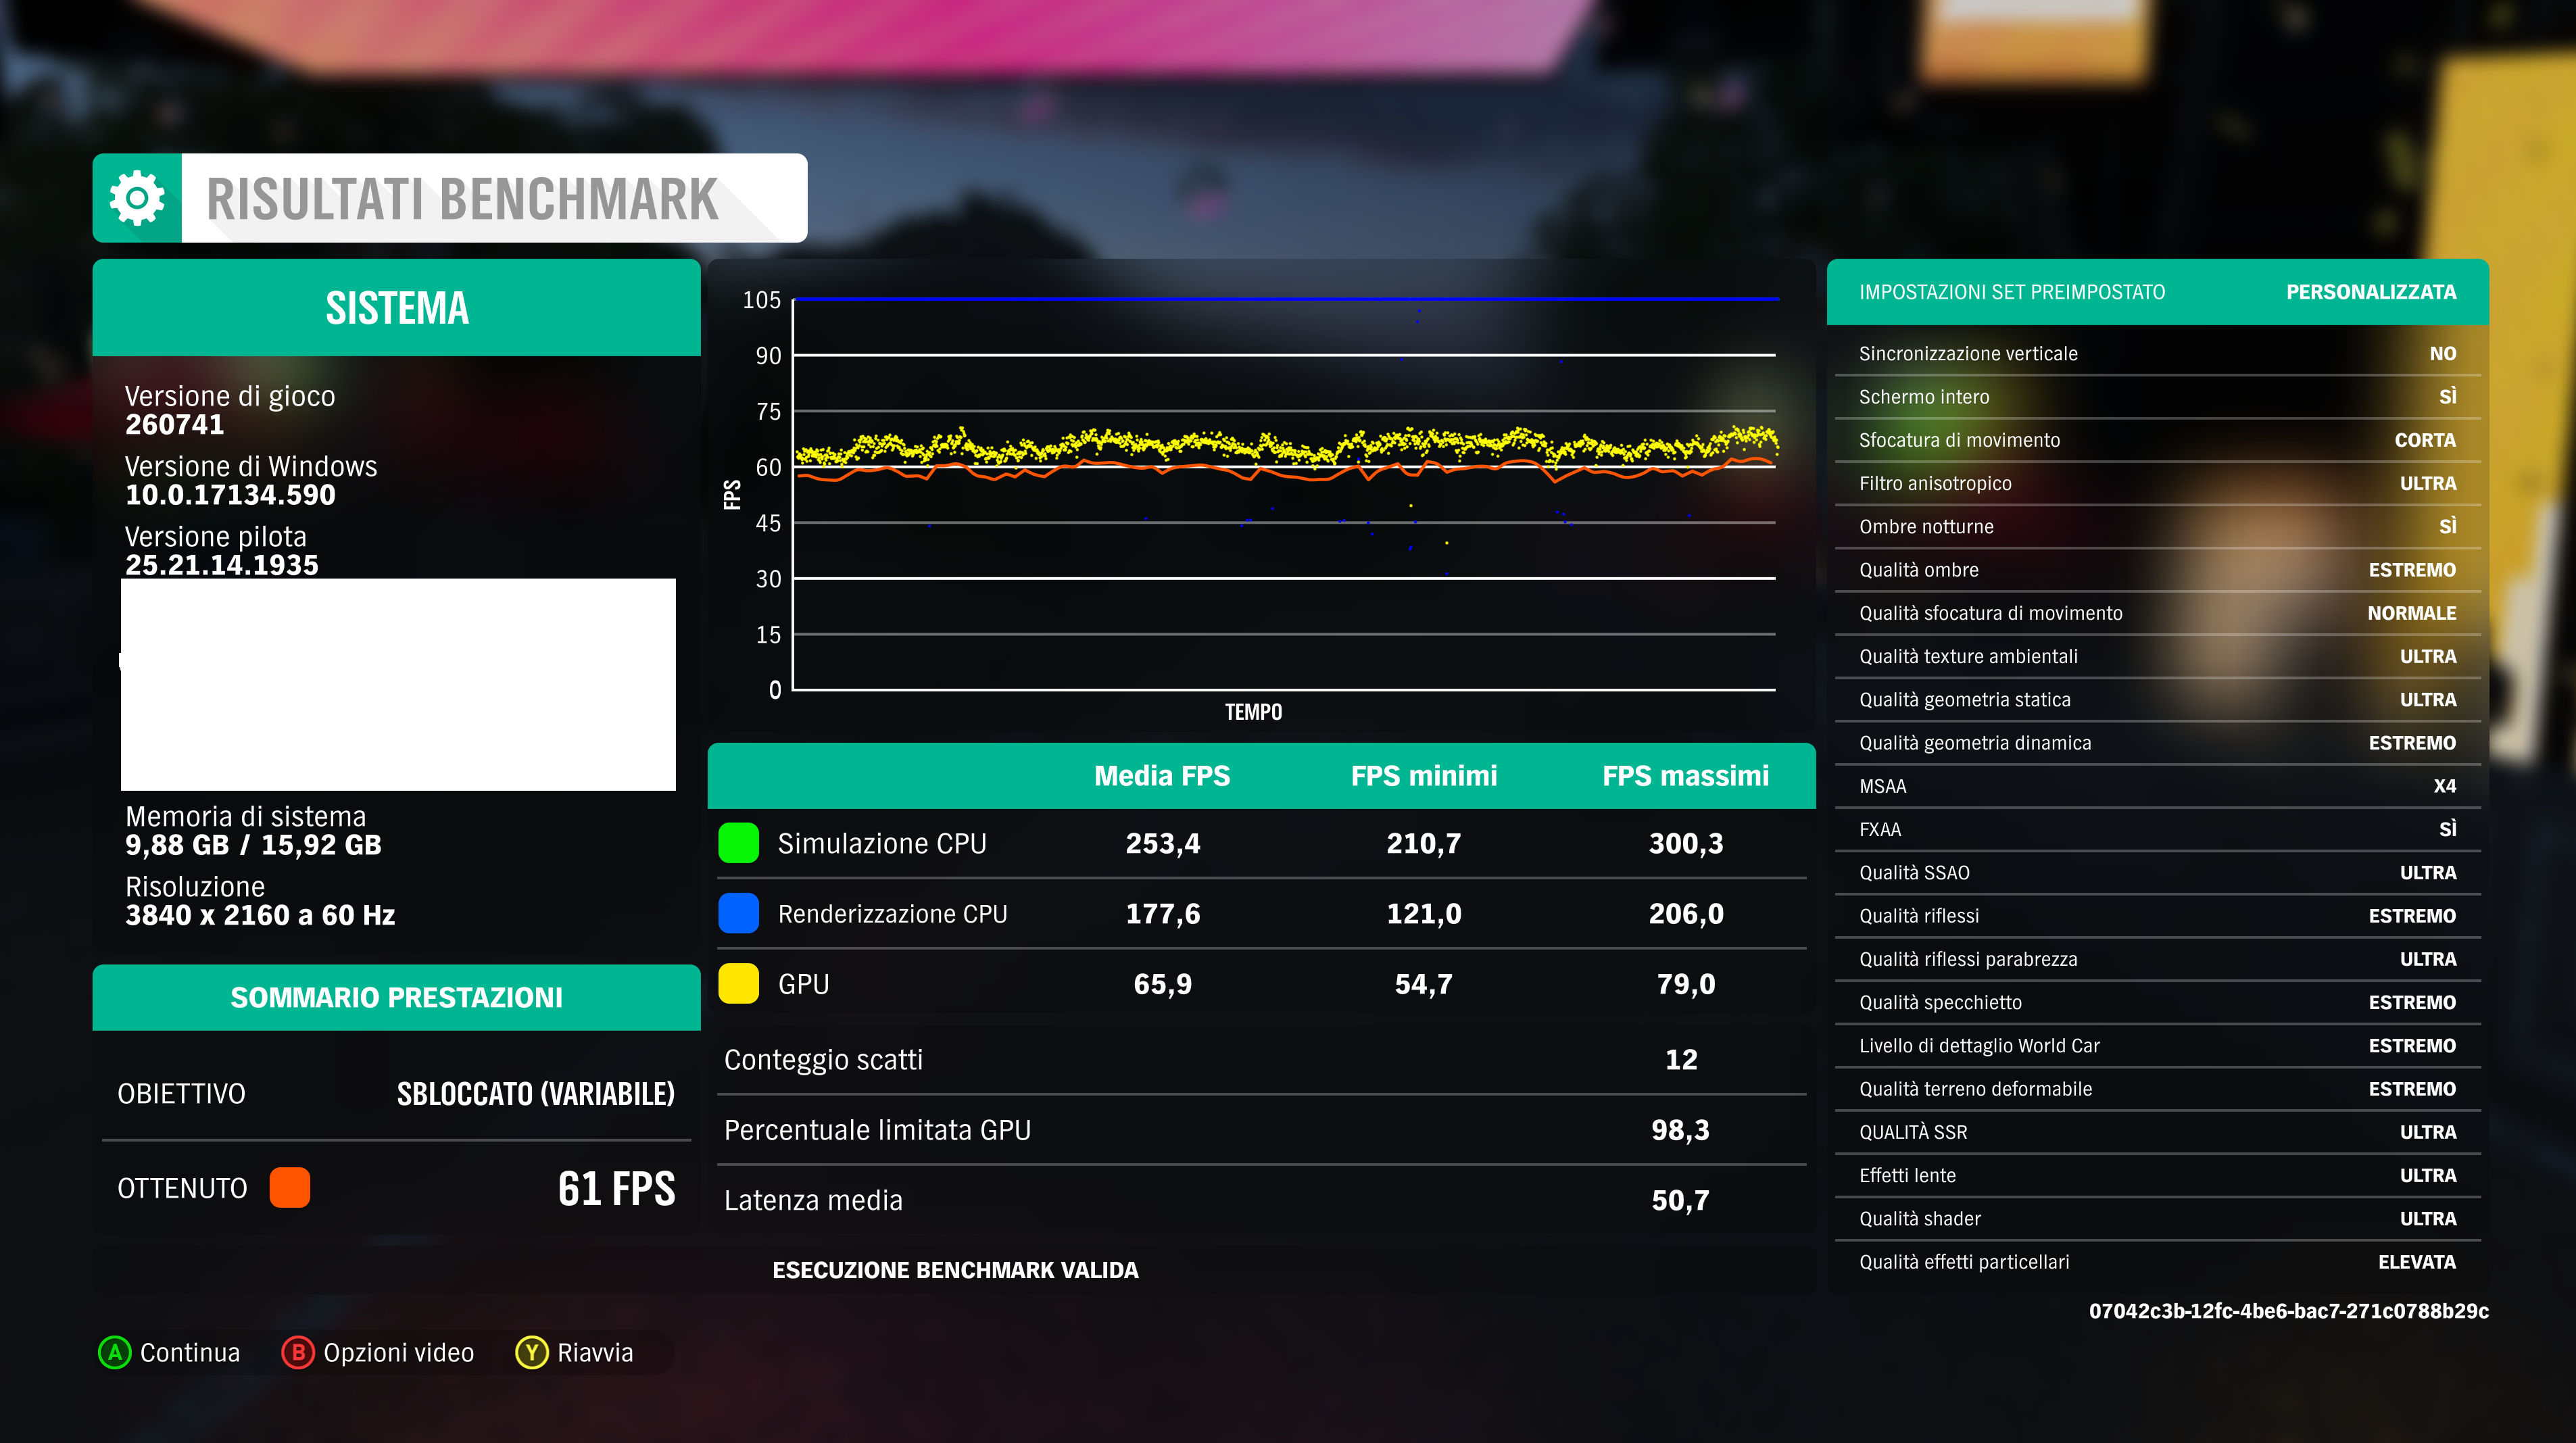The height and width of the screenshot is (1443, 2576).
Task: Select the Livello di dettaglio World Car row
Action: tap(2158, 1046)
